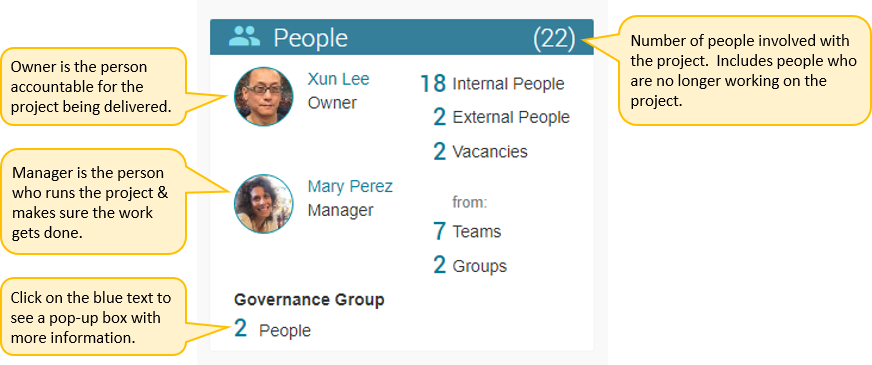Show the Governance Group 2 People details

click(240, 329)
